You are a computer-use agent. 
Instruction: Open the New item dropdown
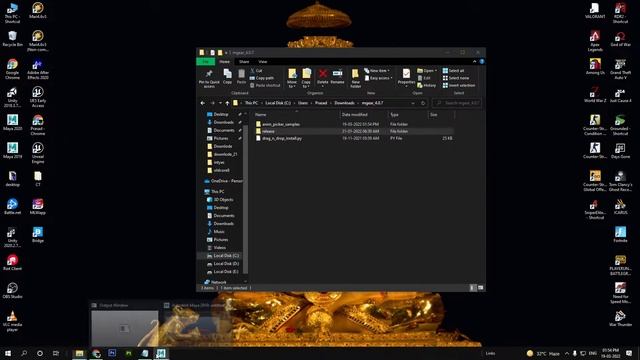coord(377,71)
